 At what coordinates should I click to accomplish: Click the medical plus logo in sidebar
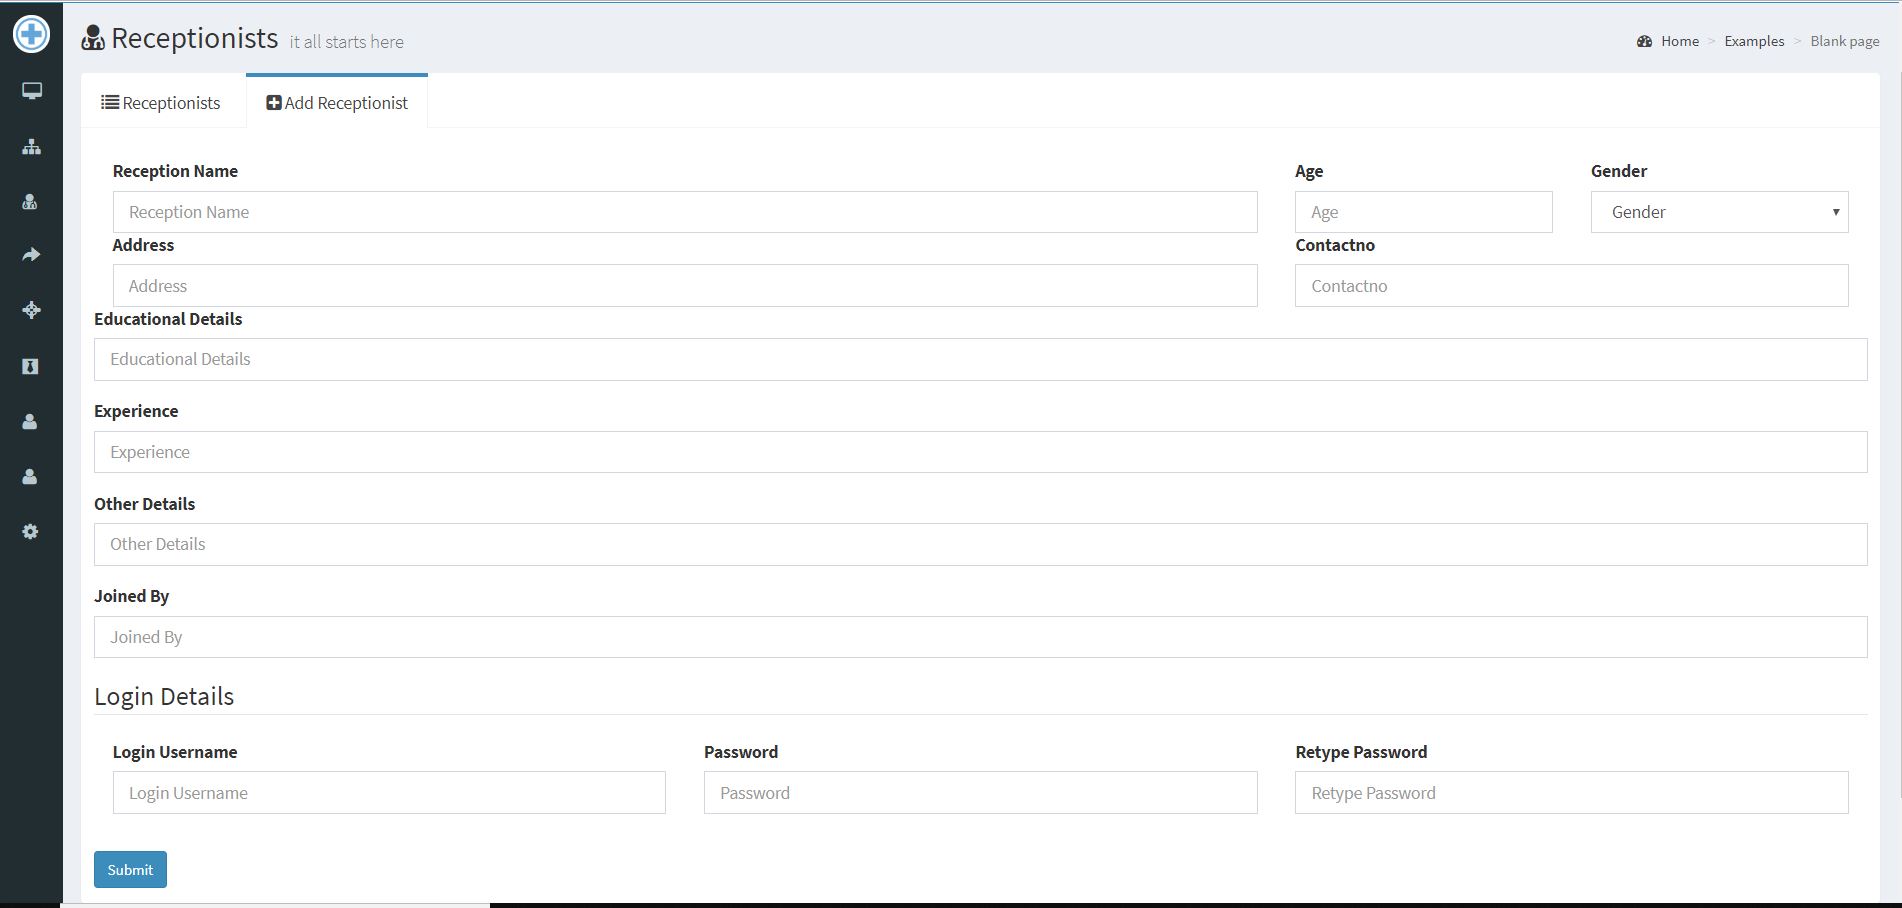31,35
